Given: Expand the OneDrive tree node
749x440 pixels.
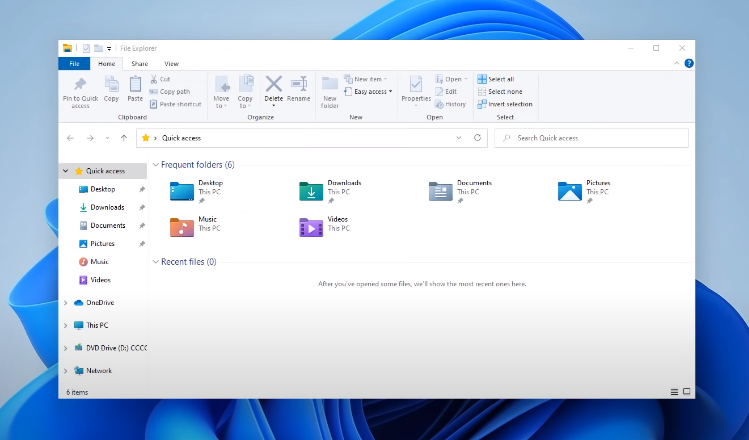Looking at the screenshot, I should [x=65, y=302].
